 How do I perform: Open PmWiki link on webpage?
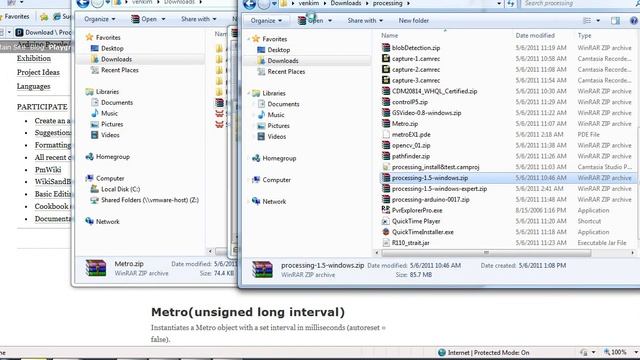48,170
